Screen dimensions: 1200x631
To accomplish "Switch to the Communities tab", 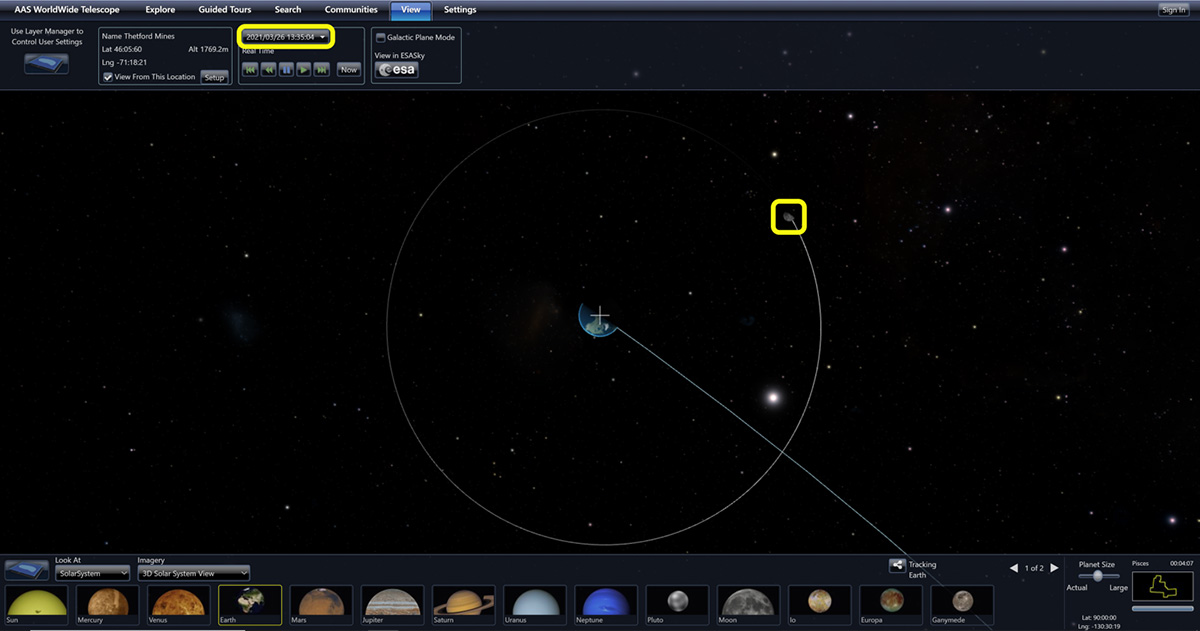I will tap(351, 10).
